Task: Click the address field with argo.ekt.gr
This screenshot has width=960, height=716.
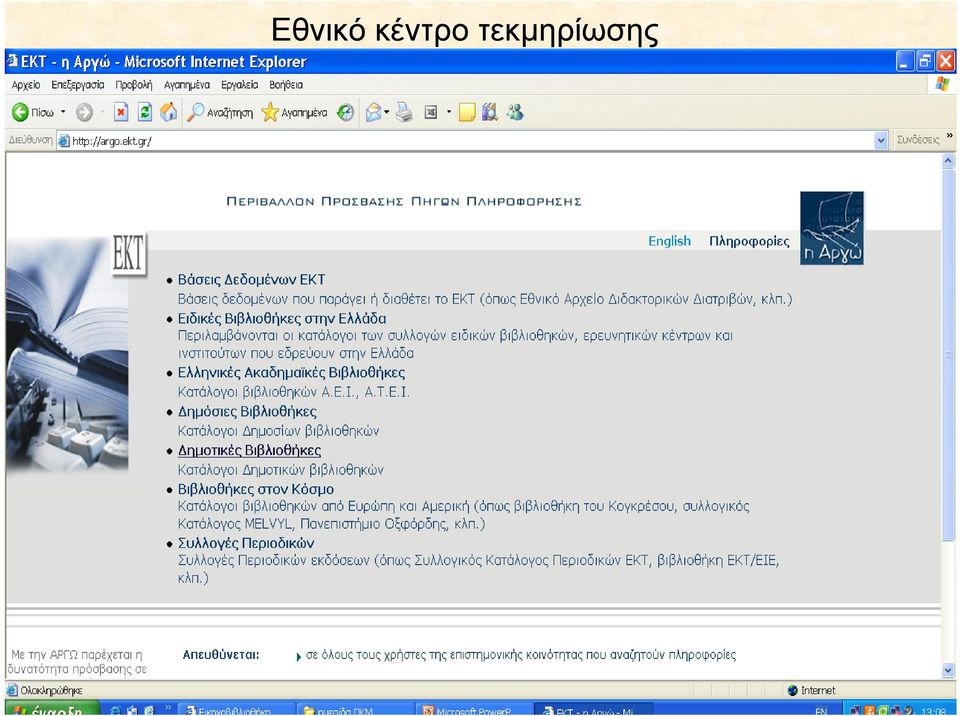Action: [465, 141]
